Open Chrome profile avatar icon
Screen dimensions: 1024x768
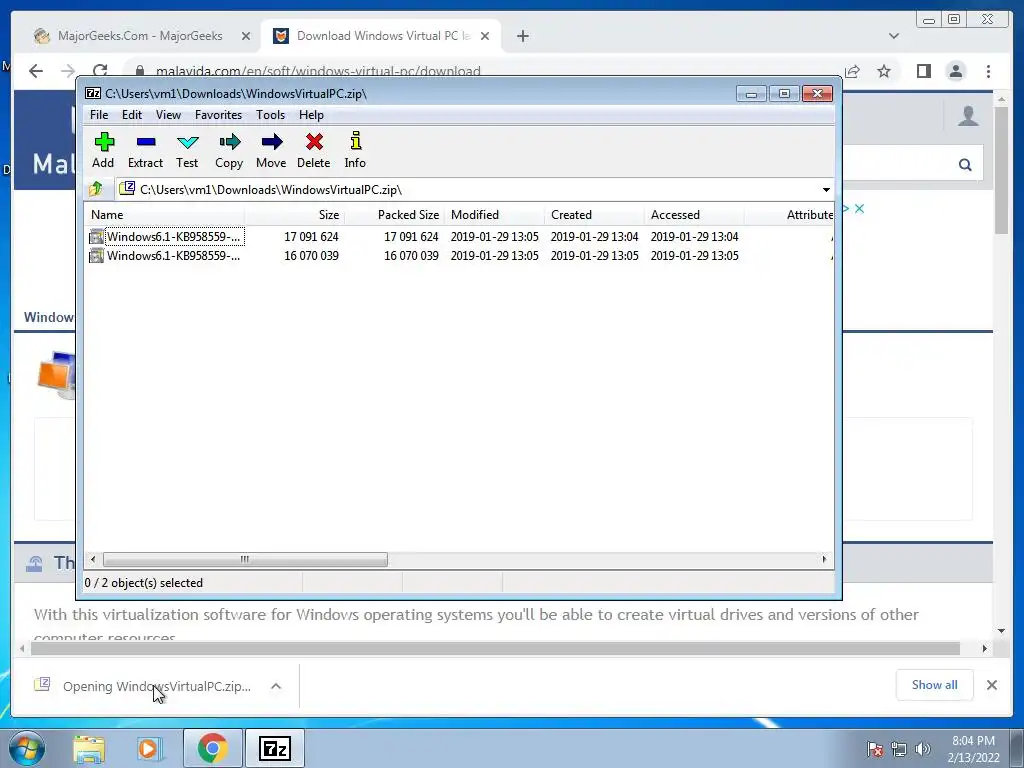(955, 71)
